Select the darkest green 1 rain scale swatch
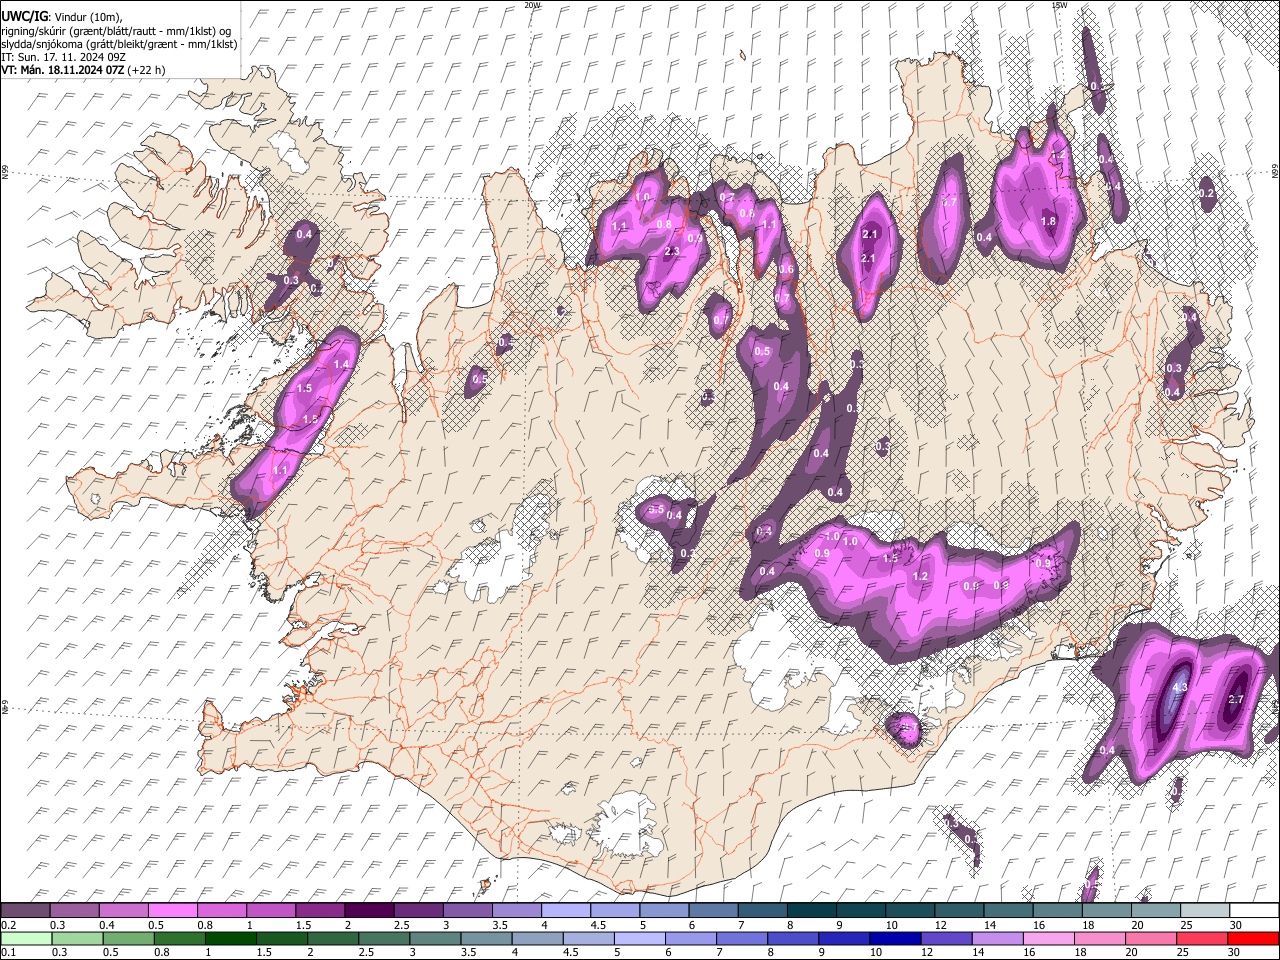This screenshot has width=1280, height=960. (232, 938)
